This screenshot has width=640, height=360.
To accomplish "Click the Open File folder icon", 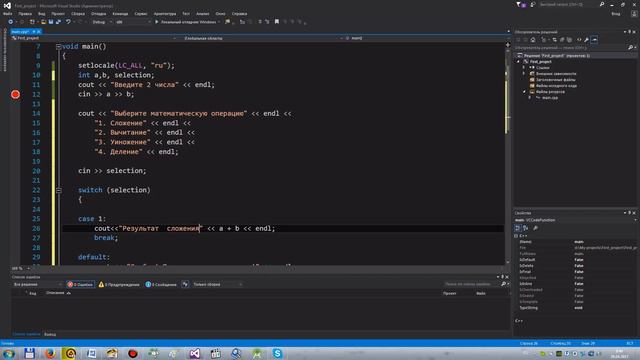I will (43, 22).
